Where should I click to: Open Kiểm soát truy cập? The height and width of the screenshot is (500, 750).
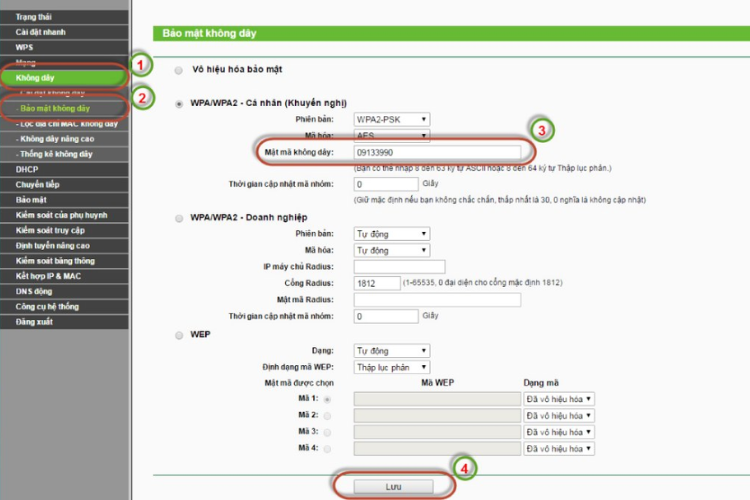[64, 231]
